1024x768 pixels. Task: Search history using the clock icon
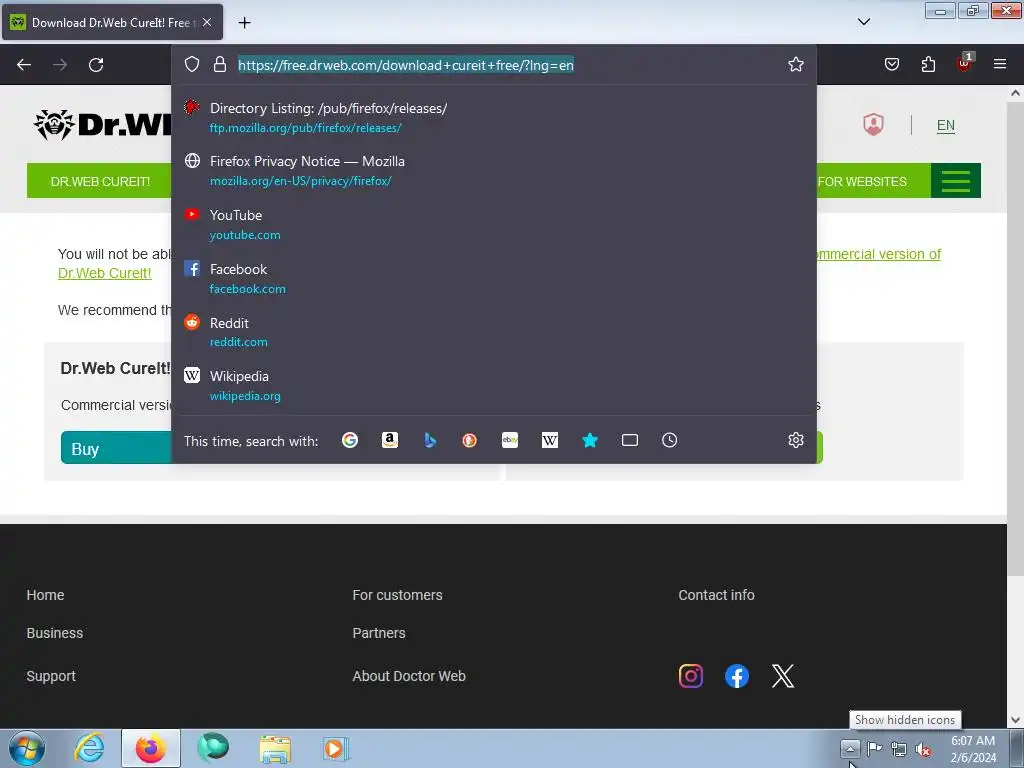pos(669,440)
